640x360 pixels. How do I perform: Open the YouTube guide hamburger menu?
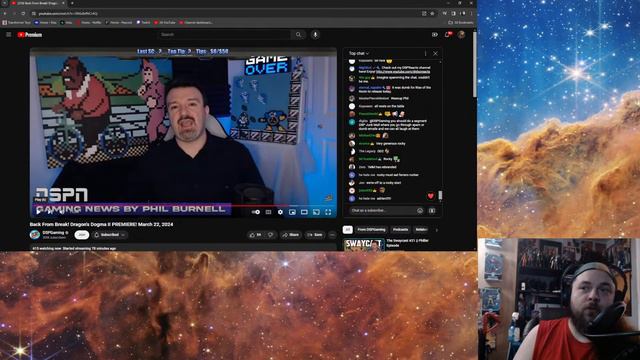coord(9,35)
